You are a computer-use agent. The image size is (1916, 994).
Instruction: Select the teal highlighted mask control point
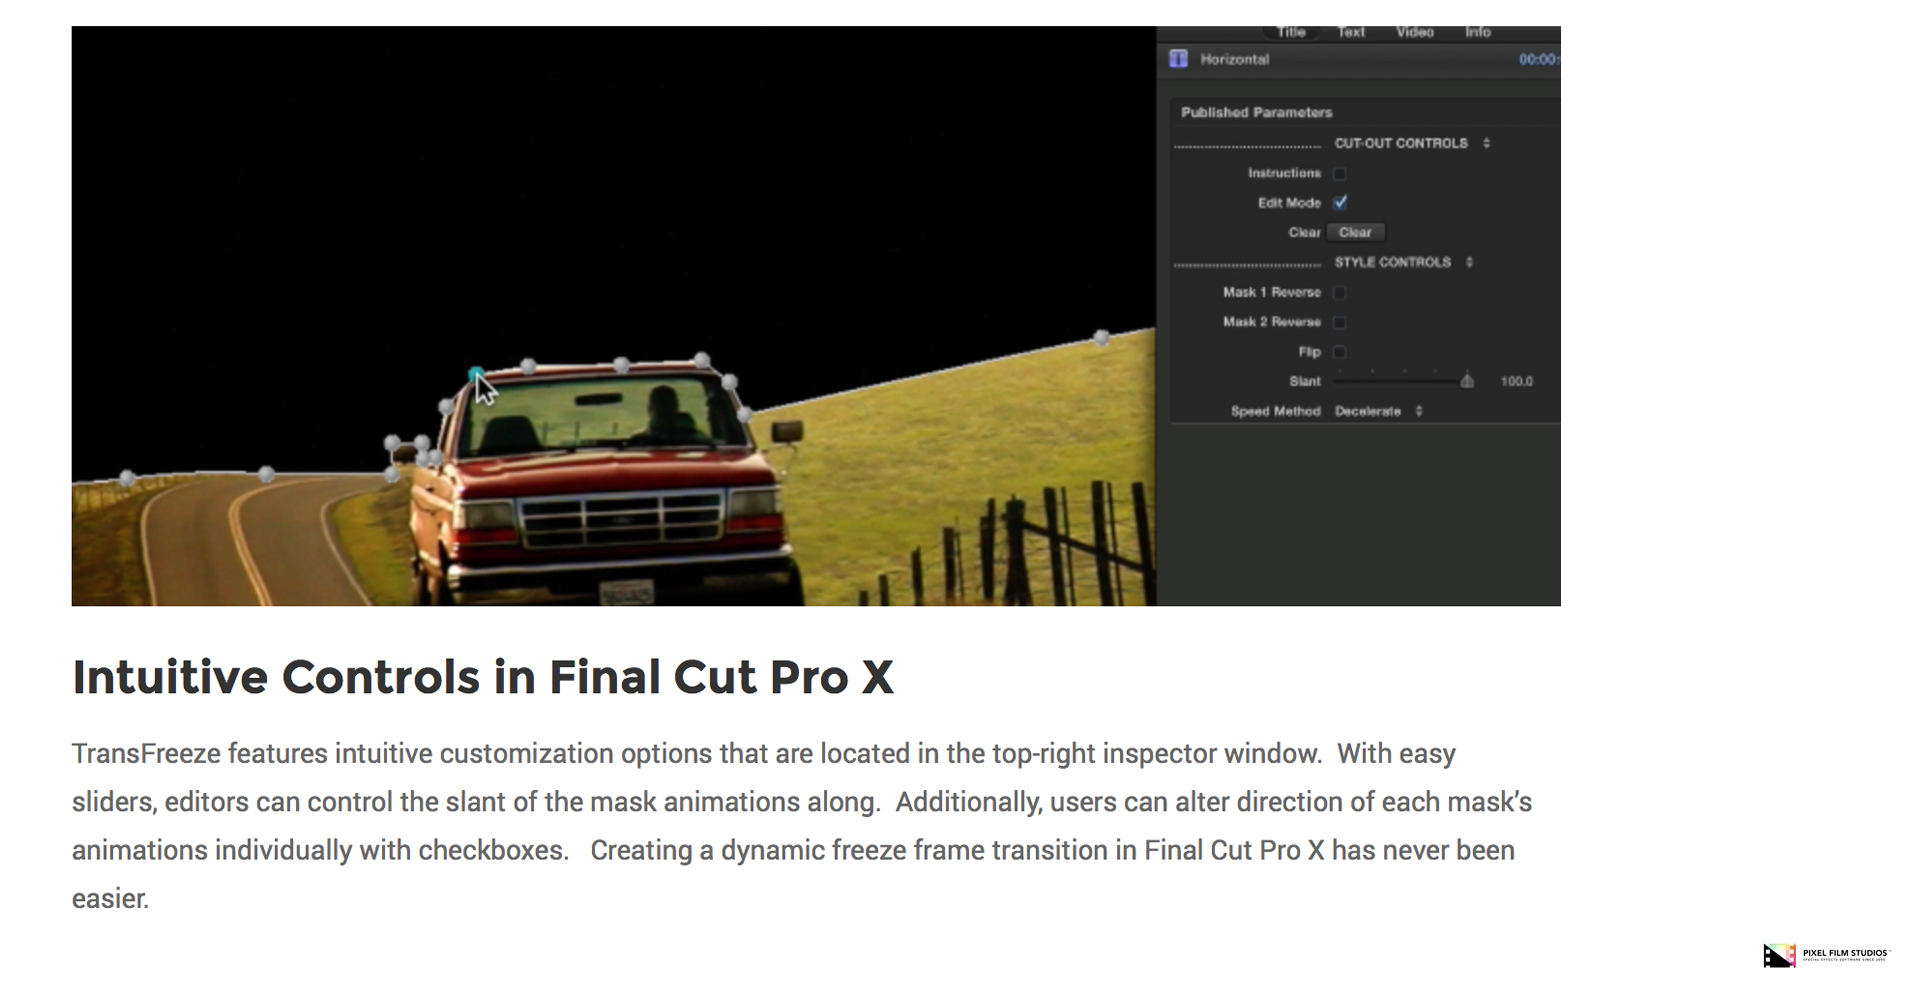tap(476, 374)
